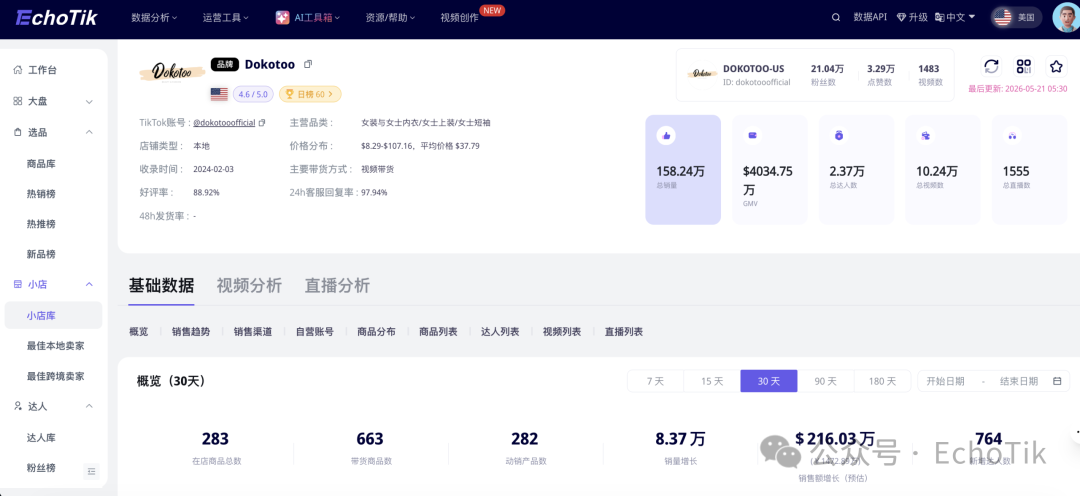
Task: Select the total sales thumbs-up card
Action: 683,169
